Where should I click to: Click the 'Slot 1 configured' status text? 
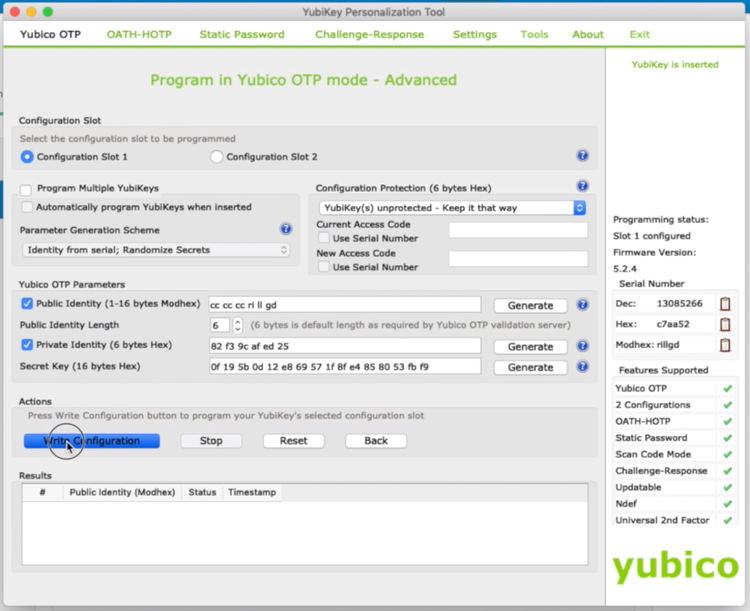[x=651, y=236]
